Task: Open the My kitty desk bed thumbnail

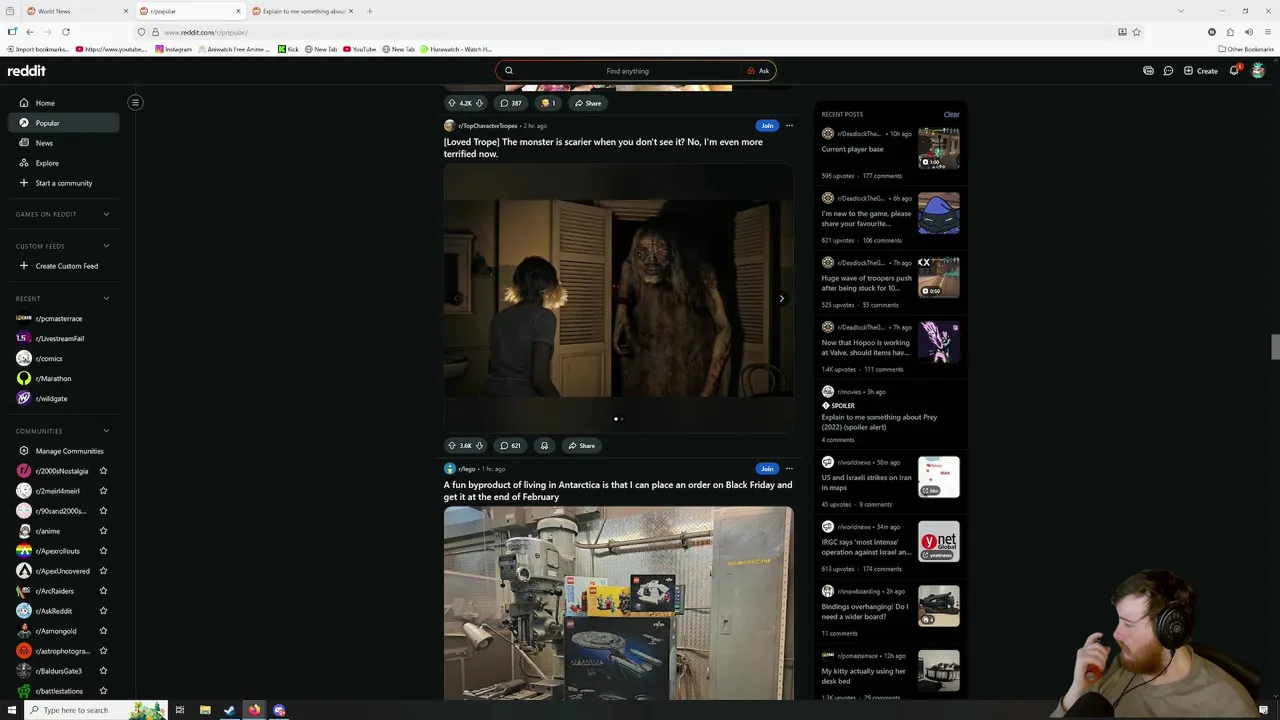Action: (939, 670)
